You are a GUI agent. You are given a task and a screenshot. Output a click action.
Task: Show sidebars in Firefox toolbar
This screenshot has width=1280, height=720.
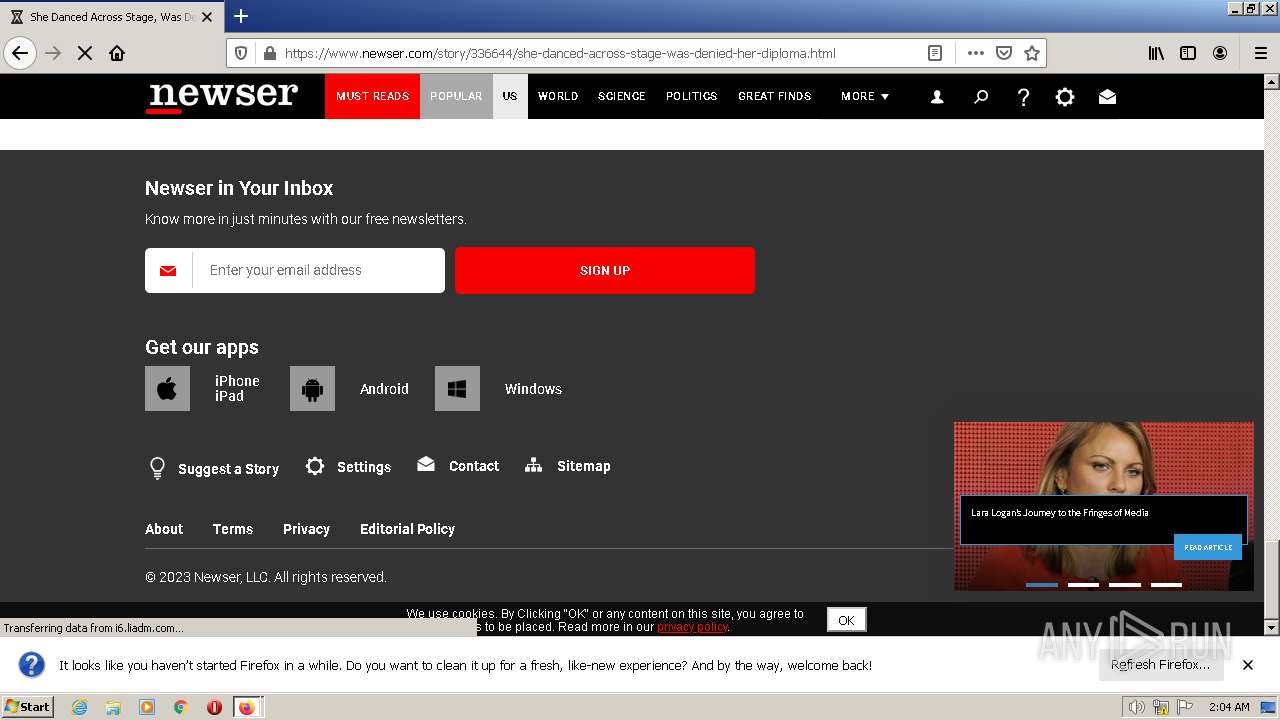[x=1188, y=53]
